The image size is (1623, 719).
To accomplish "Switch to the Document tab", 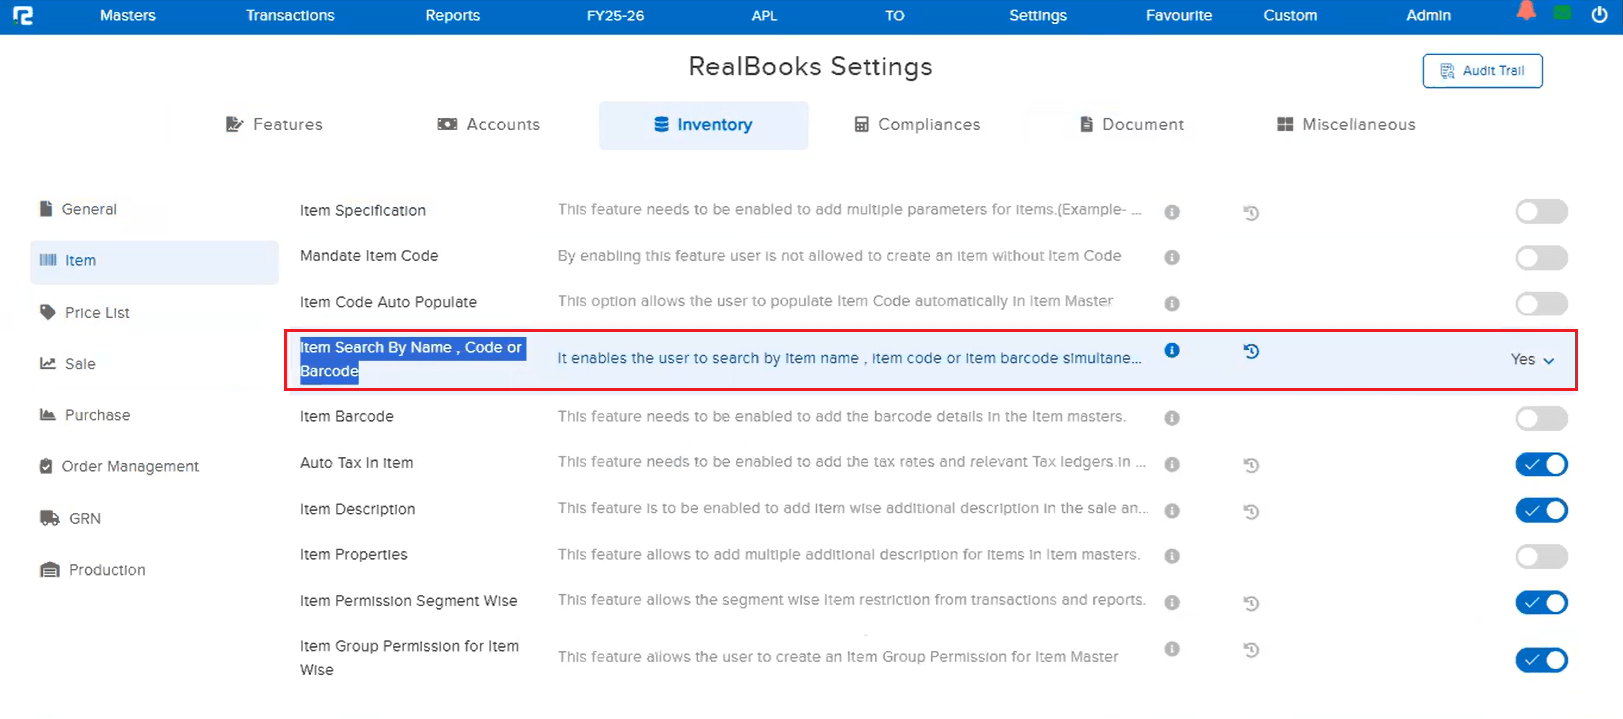I will [1132, 124].
